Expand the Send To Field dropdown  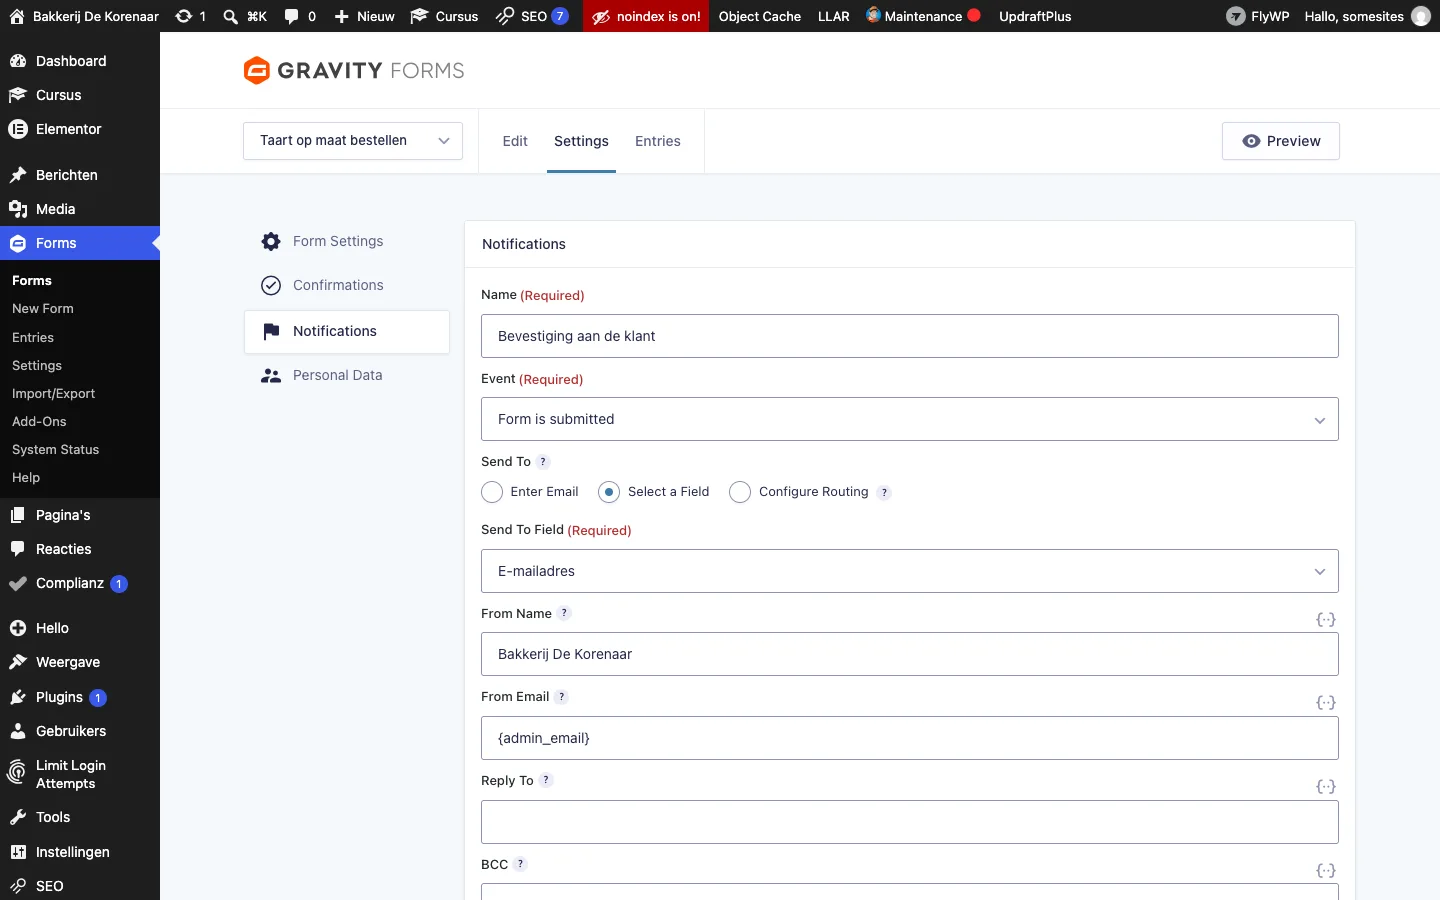910,571
